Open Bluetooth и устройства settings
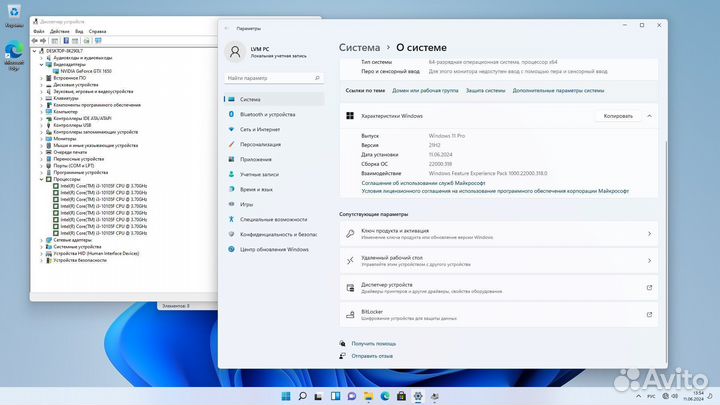The width and height of the screenshot is (720, 405). (x=274, y=114)
